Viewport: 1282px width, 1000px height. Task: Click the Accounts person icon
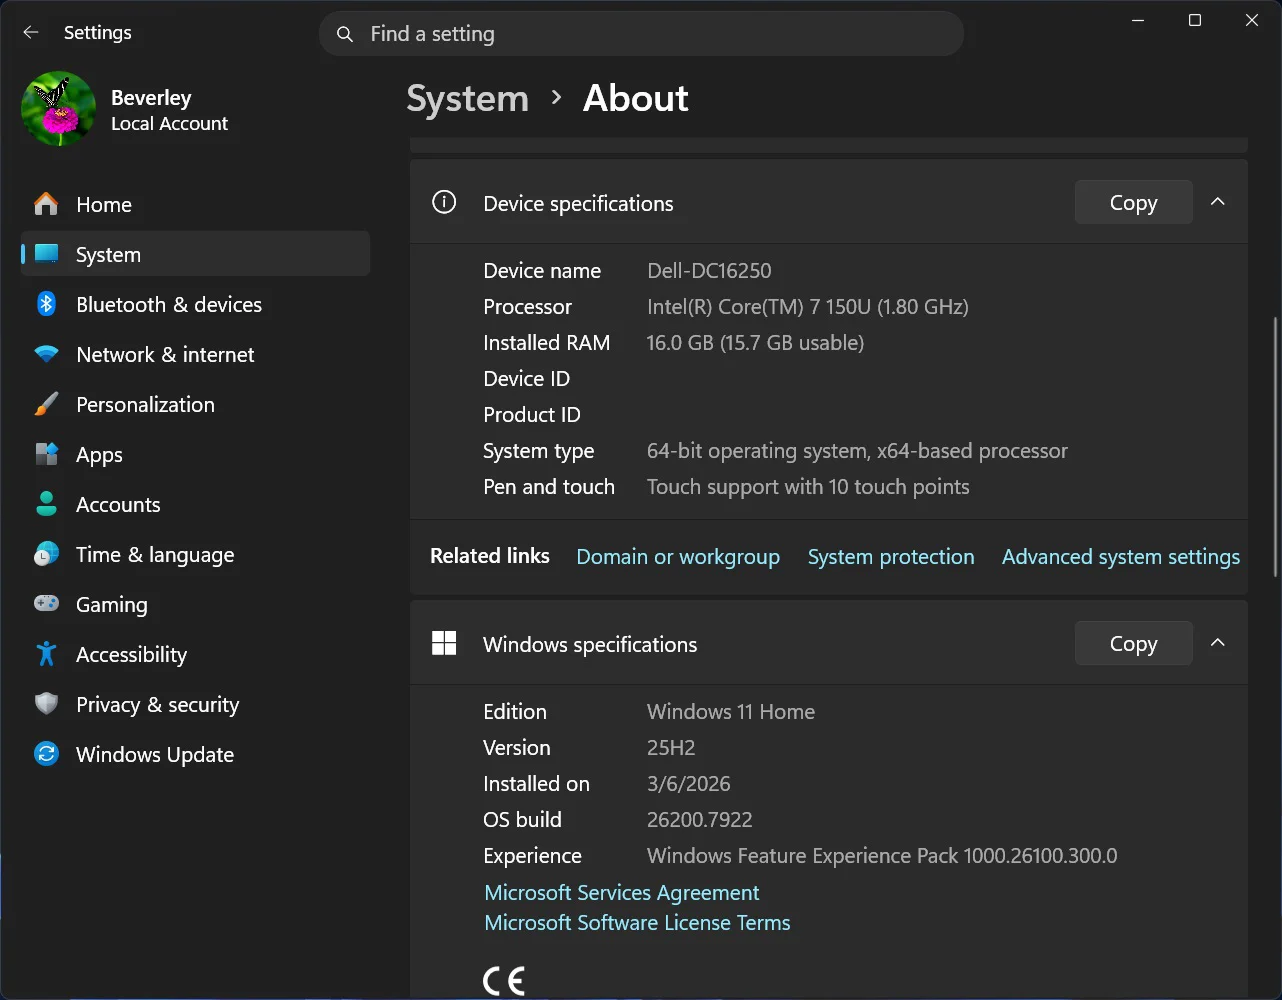[x=46, y=504]
